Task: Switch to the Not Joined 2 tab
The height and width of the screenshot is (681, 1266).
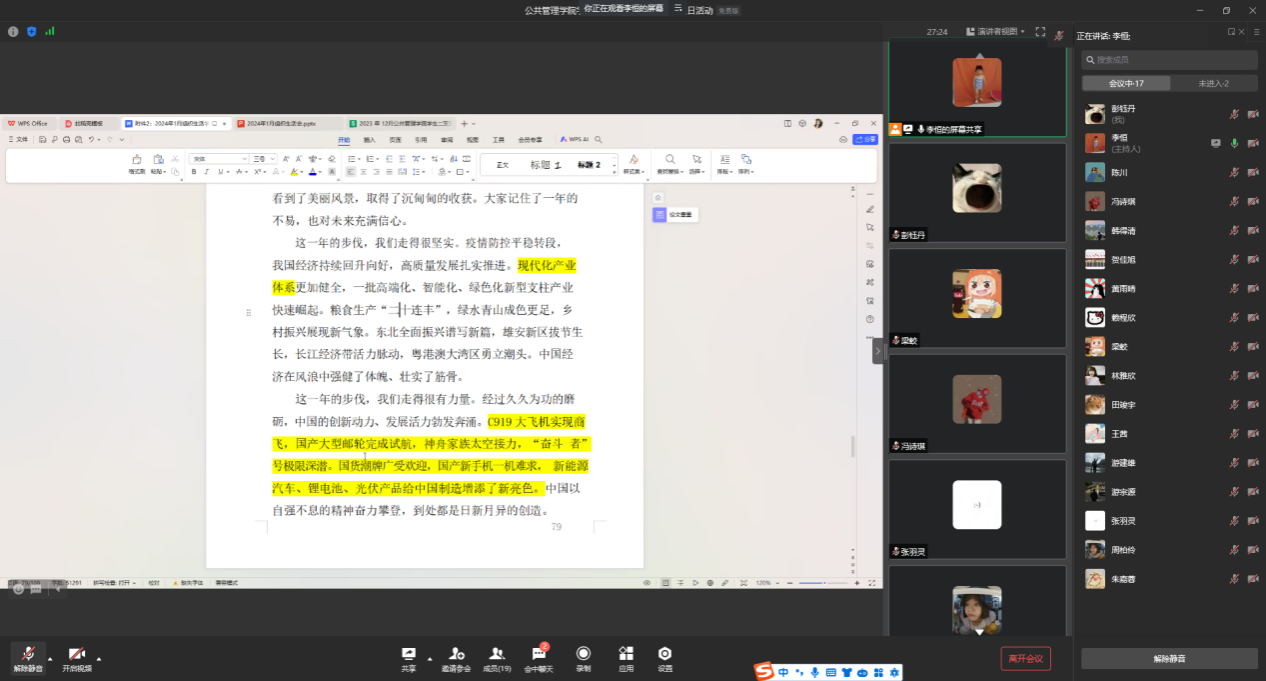Action: pos(1213,83)
